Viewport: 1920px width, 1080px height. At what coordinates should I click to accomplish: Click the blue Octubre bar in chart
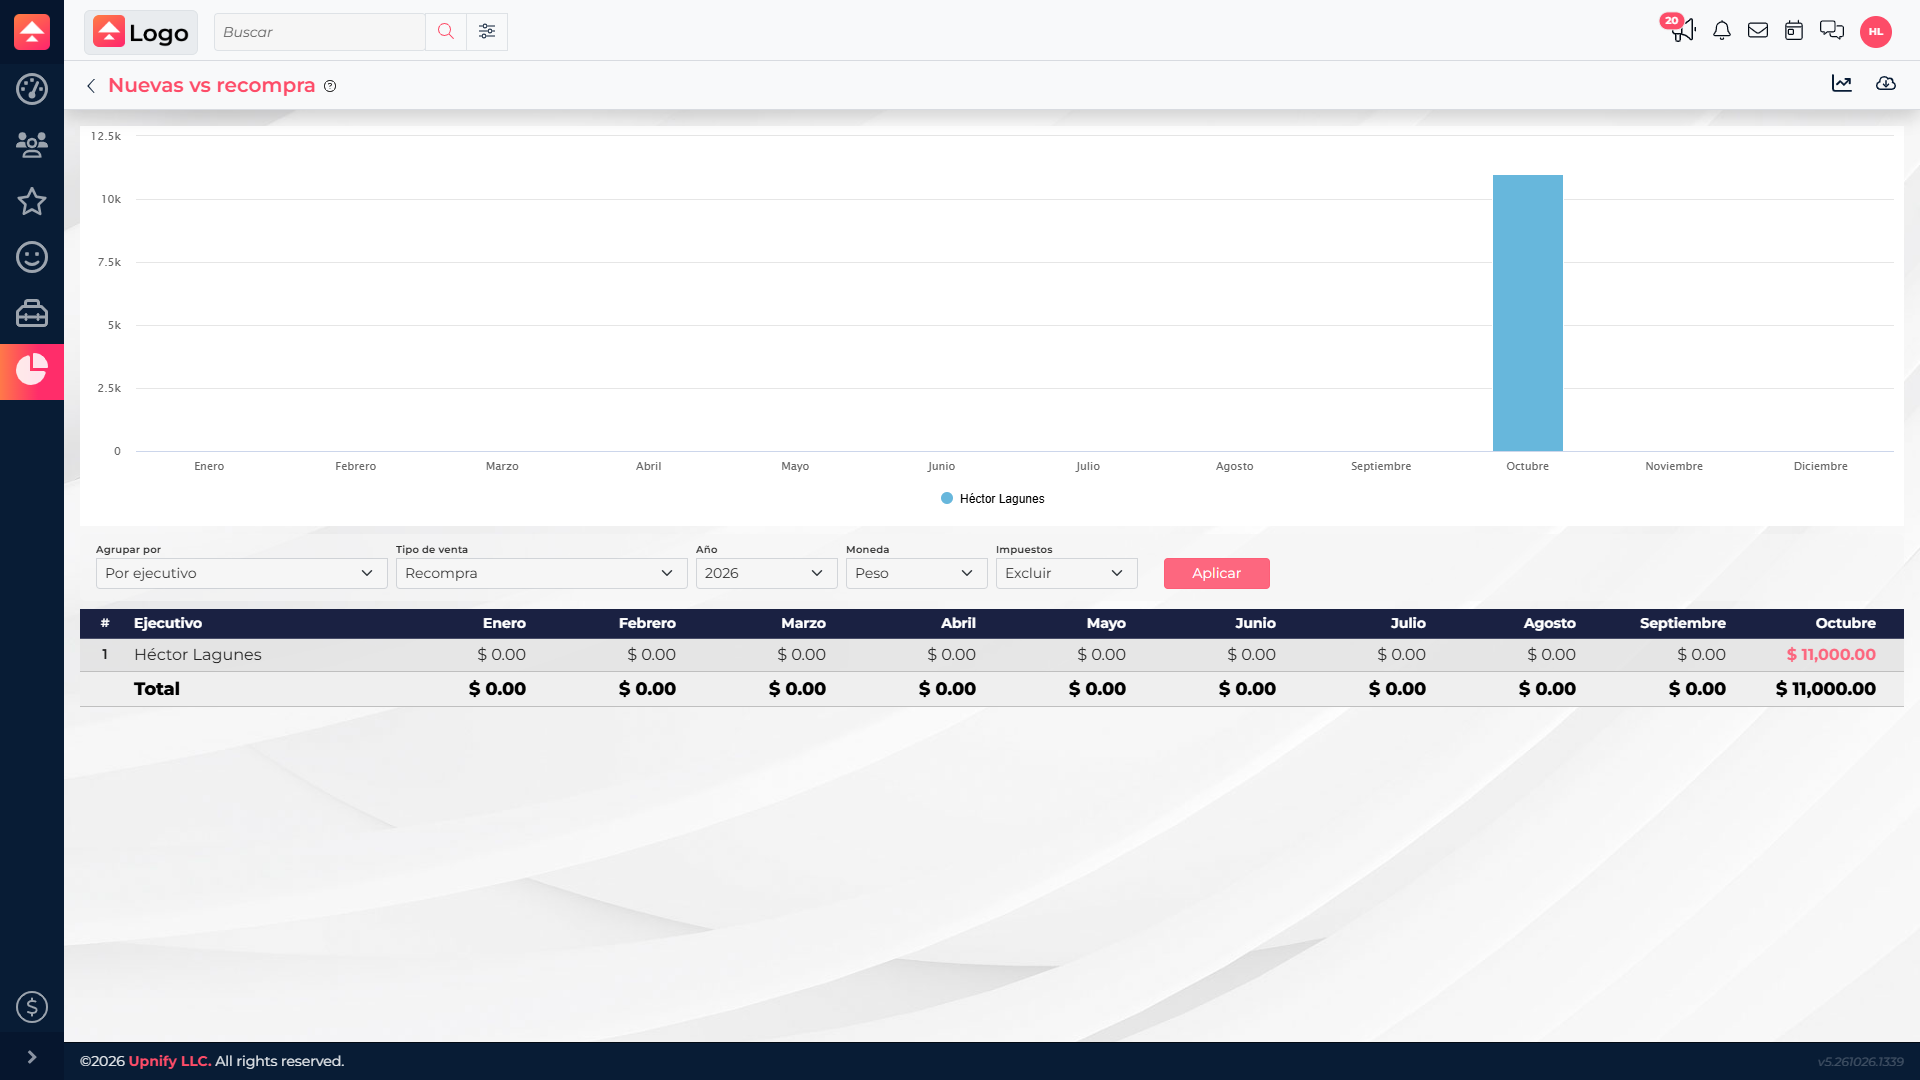tap(1527, 313)
